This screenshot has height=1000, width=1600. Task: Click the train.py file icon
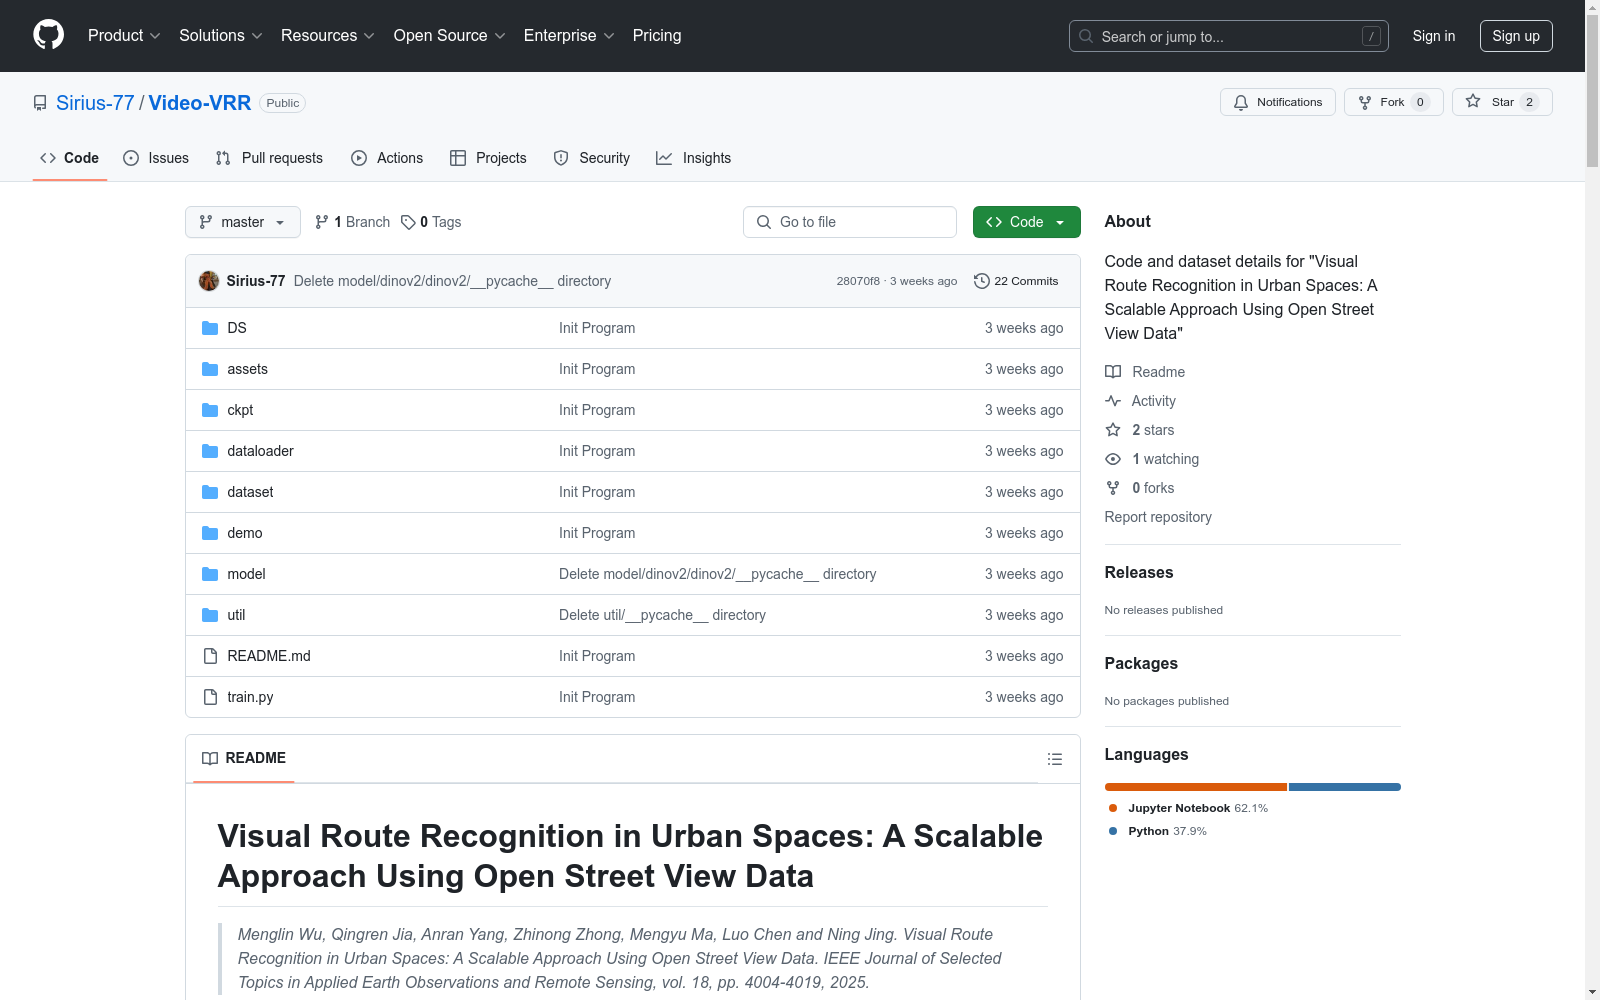coord(210,697)
